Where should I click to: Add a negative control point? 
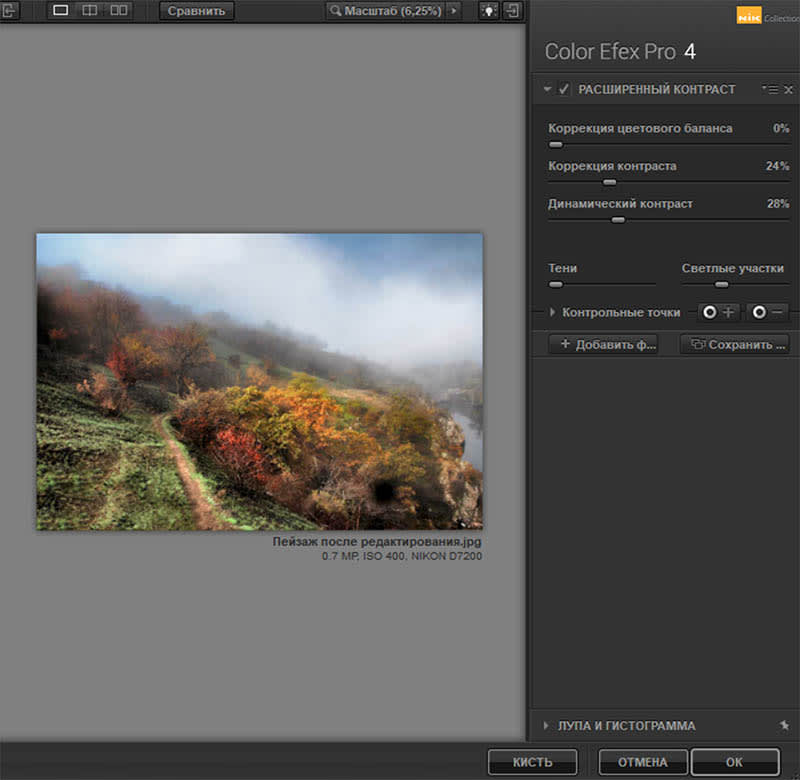click(767, 312)
